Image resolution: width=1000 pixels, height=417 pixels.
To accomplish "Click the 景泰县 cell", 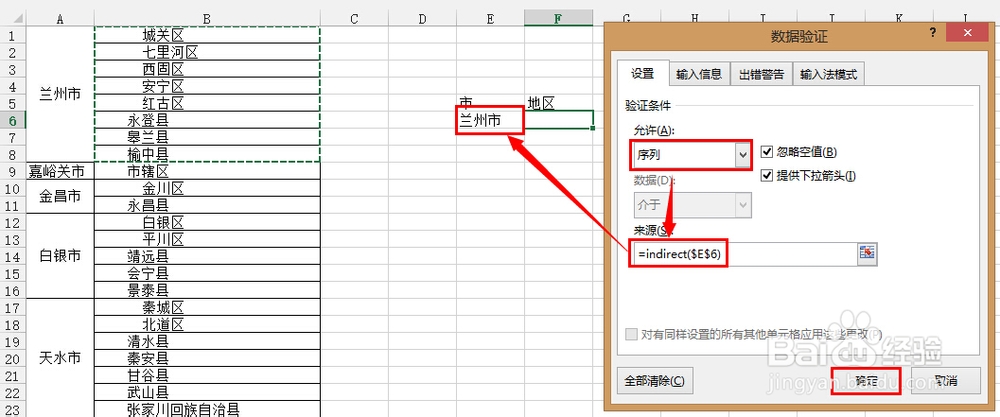I will click(x=207, y=291).
